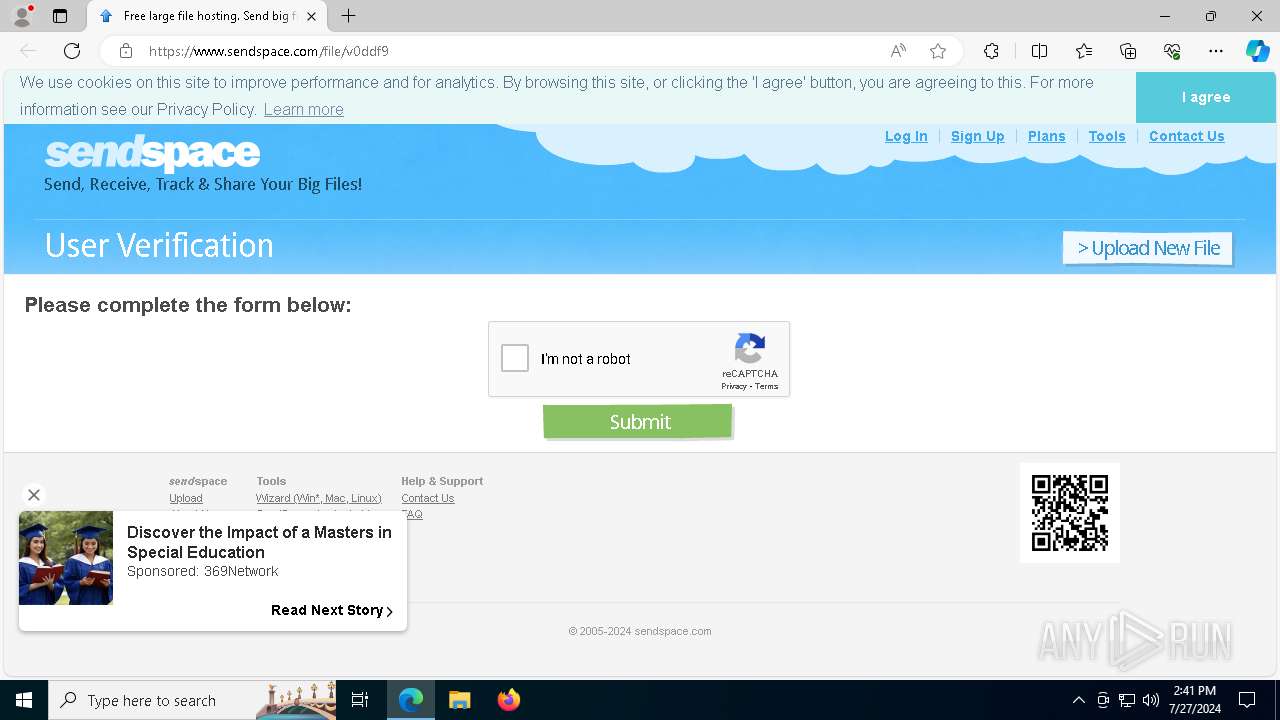1280x720 pixels.
Task: Click the Upload New File button
Action: [x=1147, y=248]
